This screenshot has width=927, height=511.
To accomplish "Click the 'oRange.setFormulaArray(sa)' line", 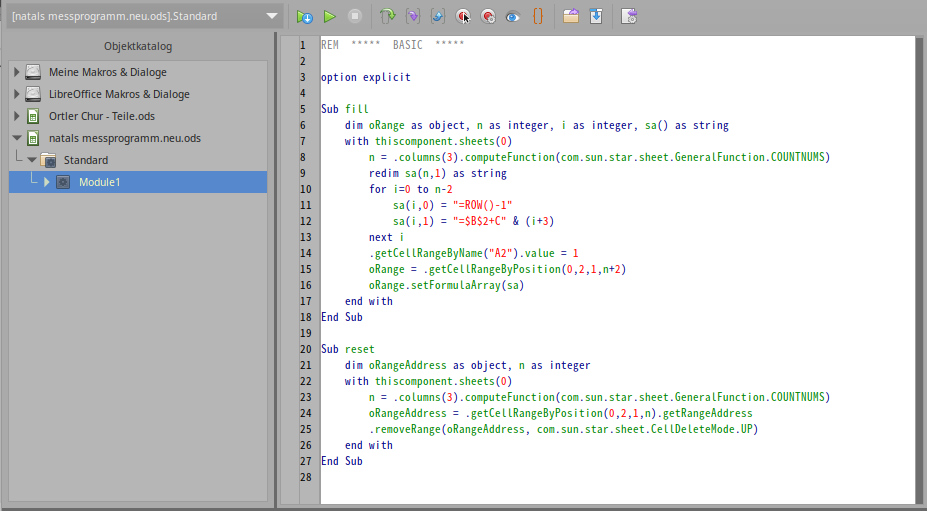I will [x=446, y=285].
